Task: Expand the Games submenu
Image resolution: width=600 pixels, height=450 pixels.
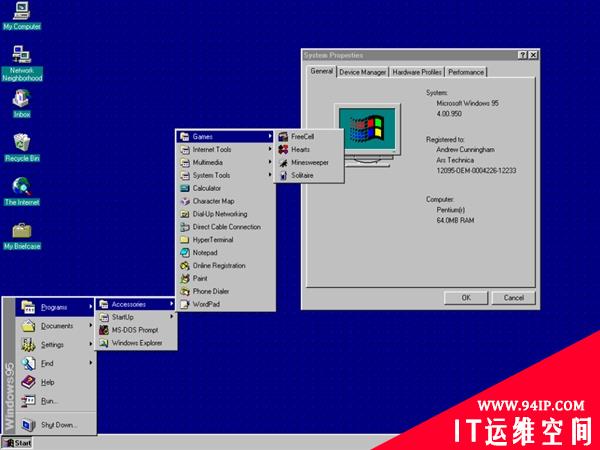Action: 226,137
